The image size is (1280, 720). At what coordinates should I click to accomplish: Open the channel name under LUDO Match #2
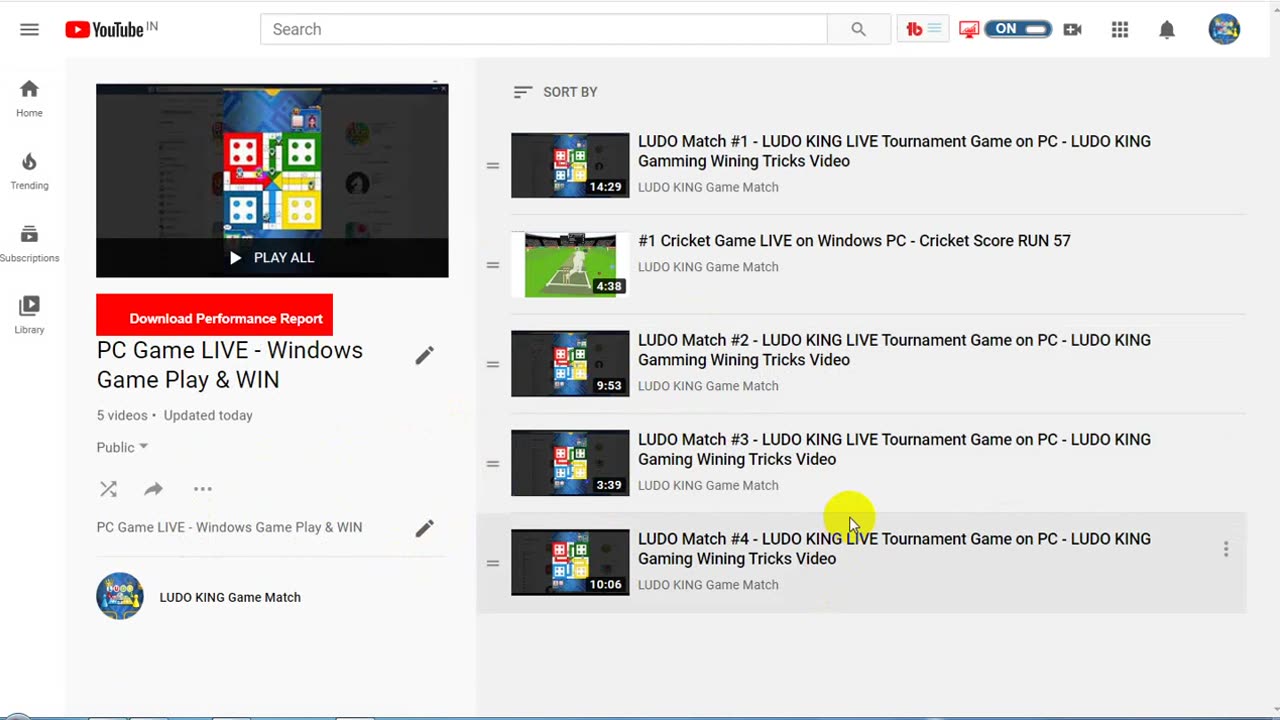click(708, 386)
